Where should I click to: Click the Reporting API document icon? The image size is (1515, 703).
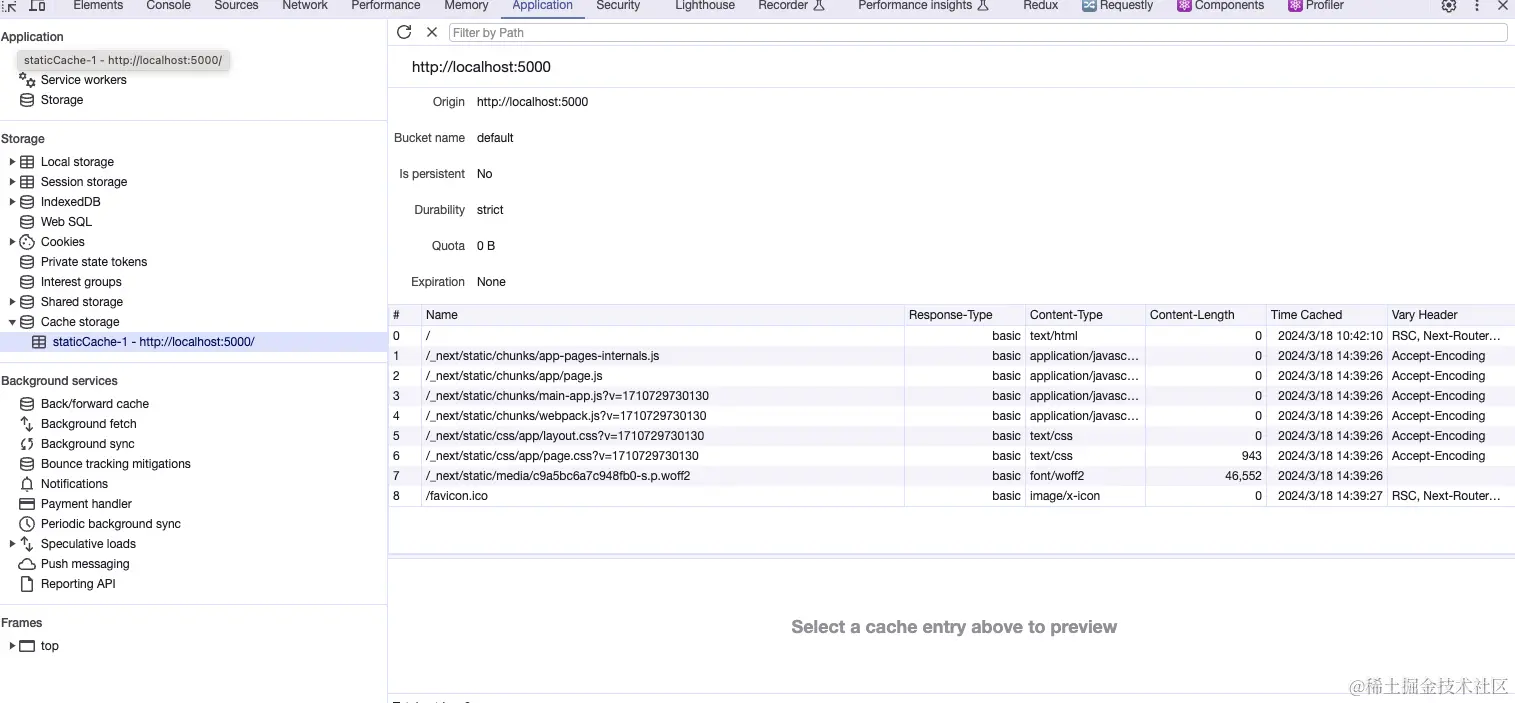click(27, 584)
